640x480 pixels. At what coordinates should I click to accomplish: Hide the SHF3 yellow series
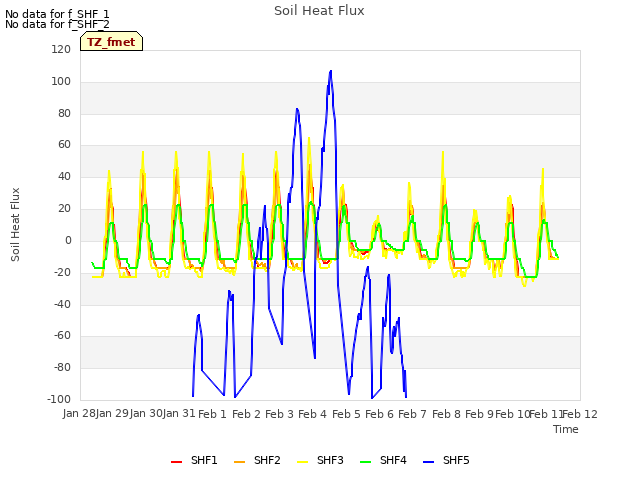[320, 460]
